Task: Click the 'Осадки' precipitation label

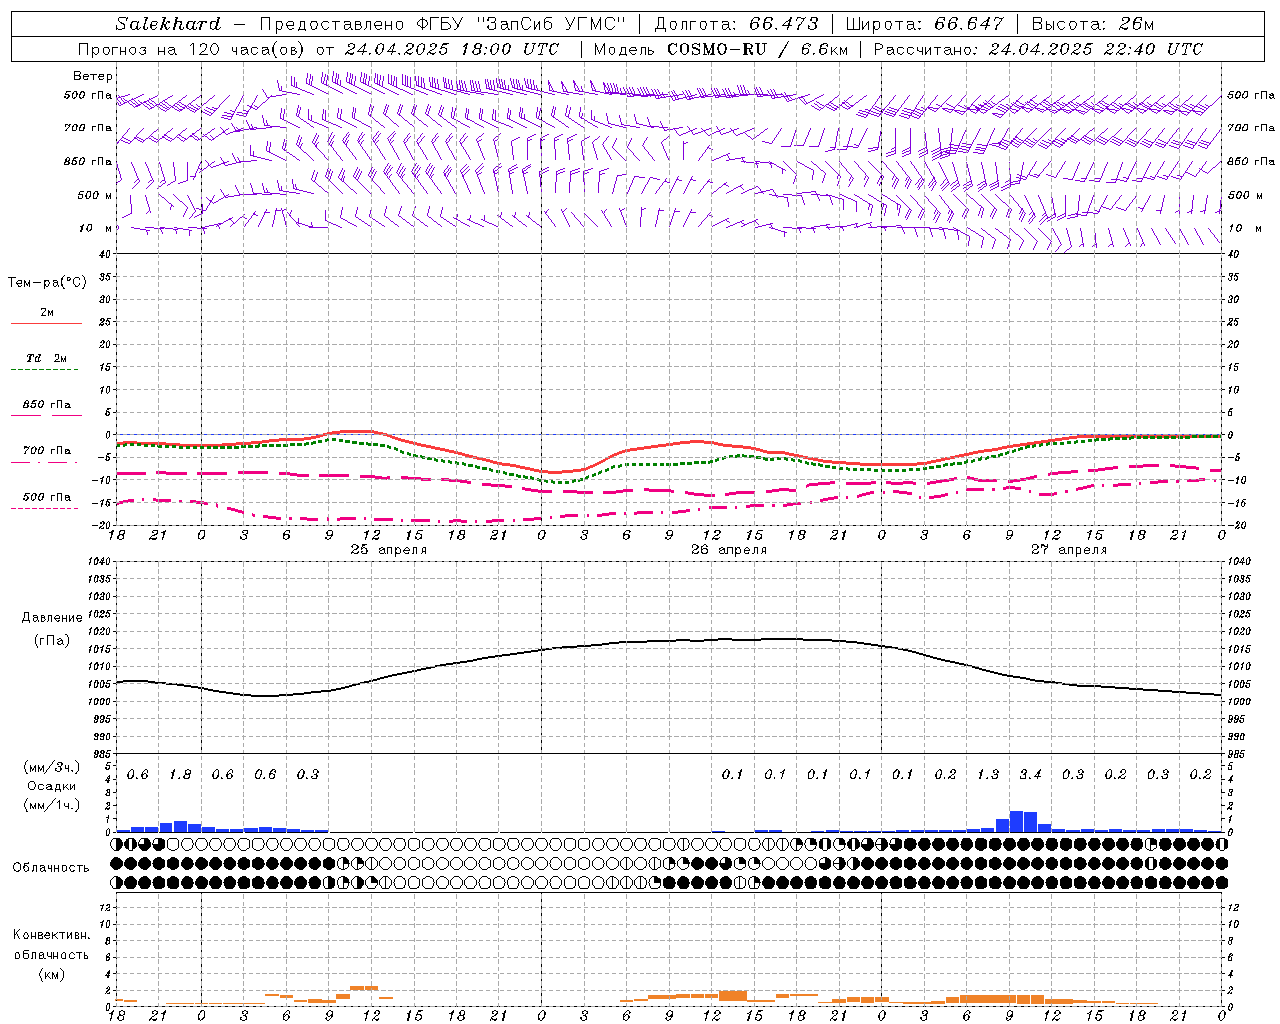Action: pyautogui.click(x=52, y=786)
